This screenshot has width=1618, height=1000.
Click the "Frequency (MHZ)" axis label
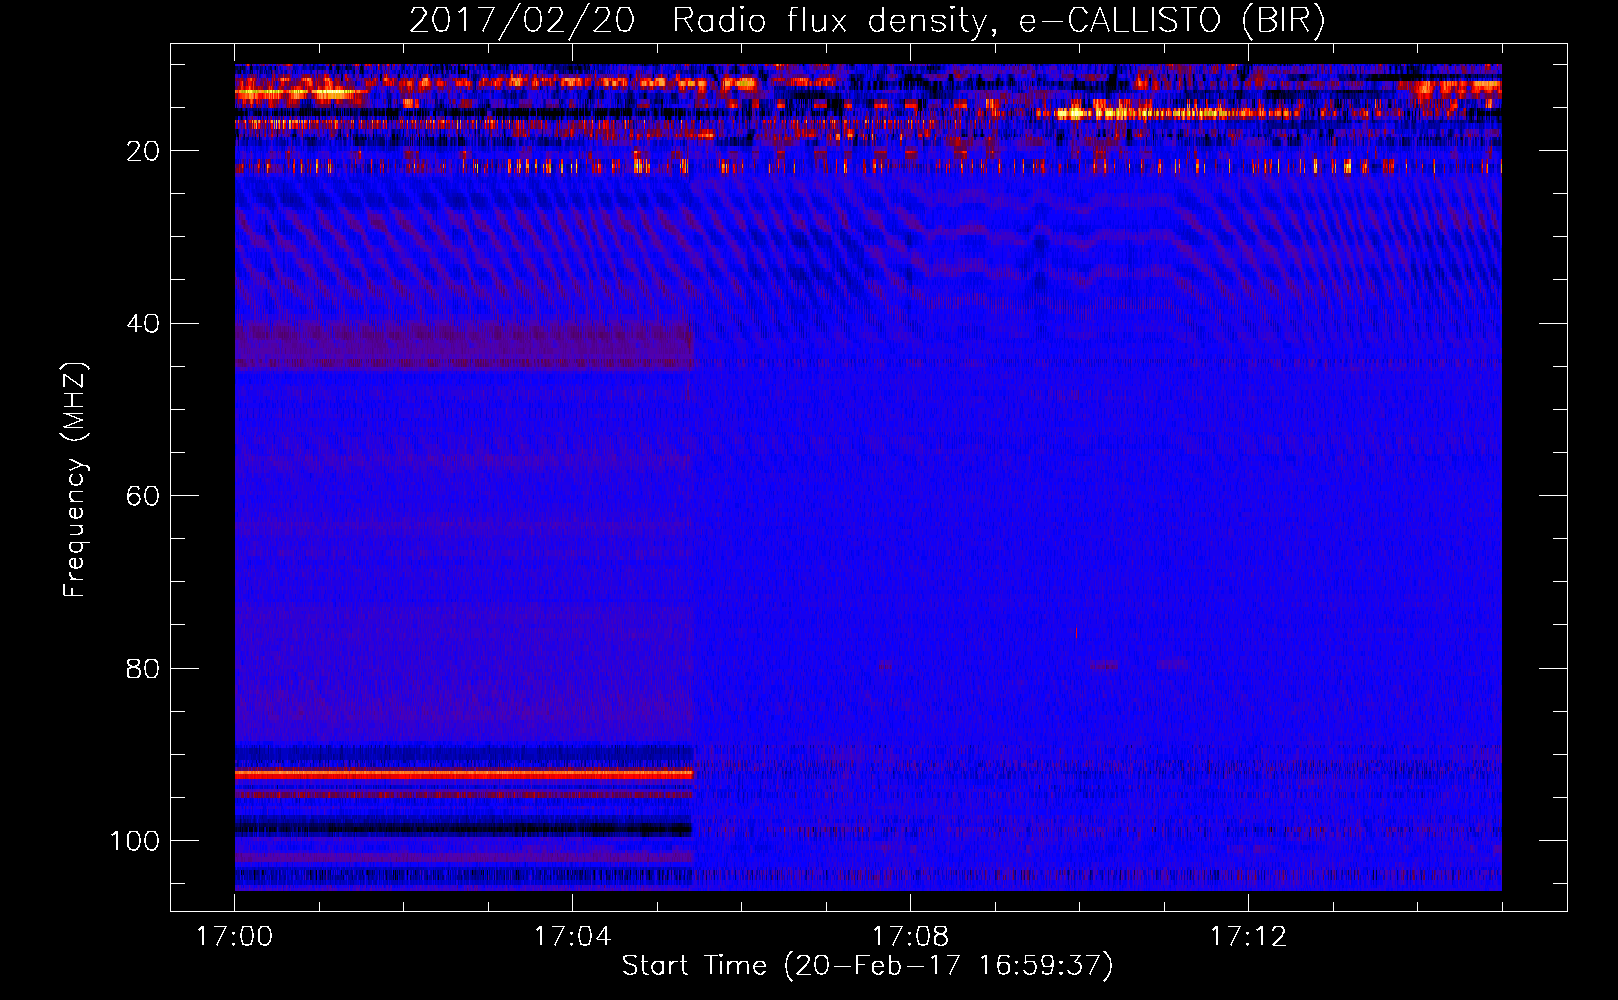[76, 480]
